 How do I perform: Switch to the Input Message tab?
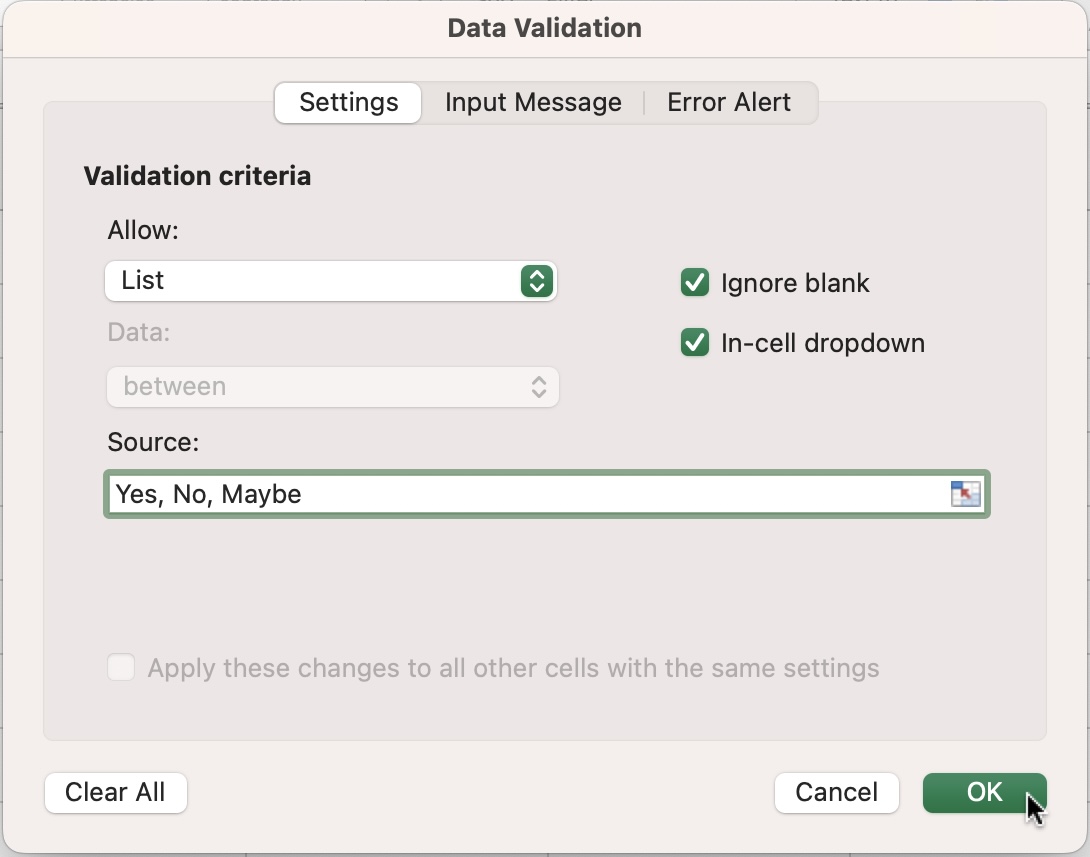pyautogui.click(x=533, y=103)
